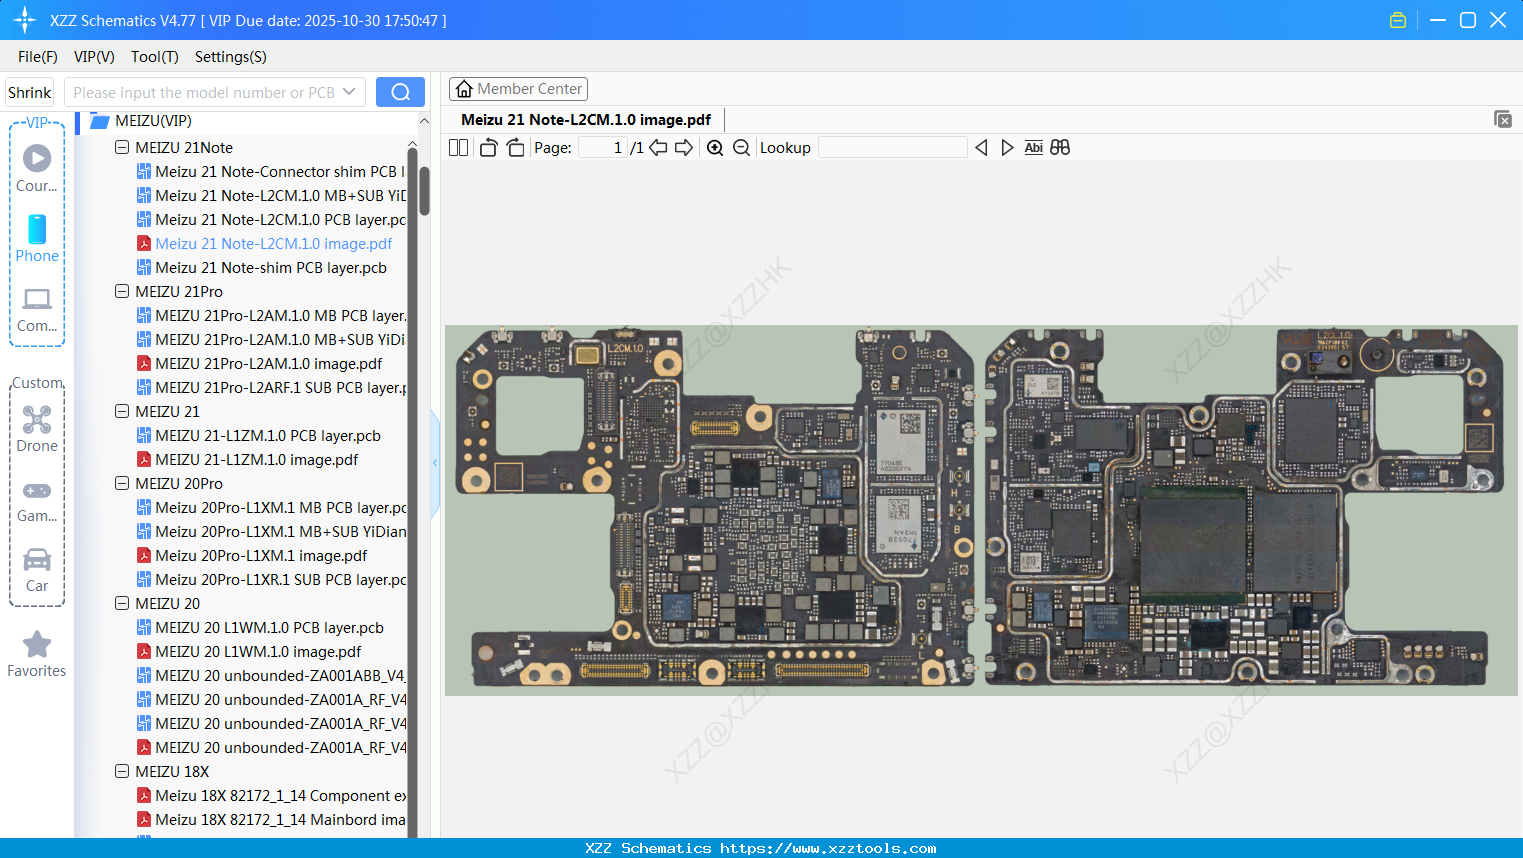Click the yellow VIP gift box icon

[x=1398, y=20]
